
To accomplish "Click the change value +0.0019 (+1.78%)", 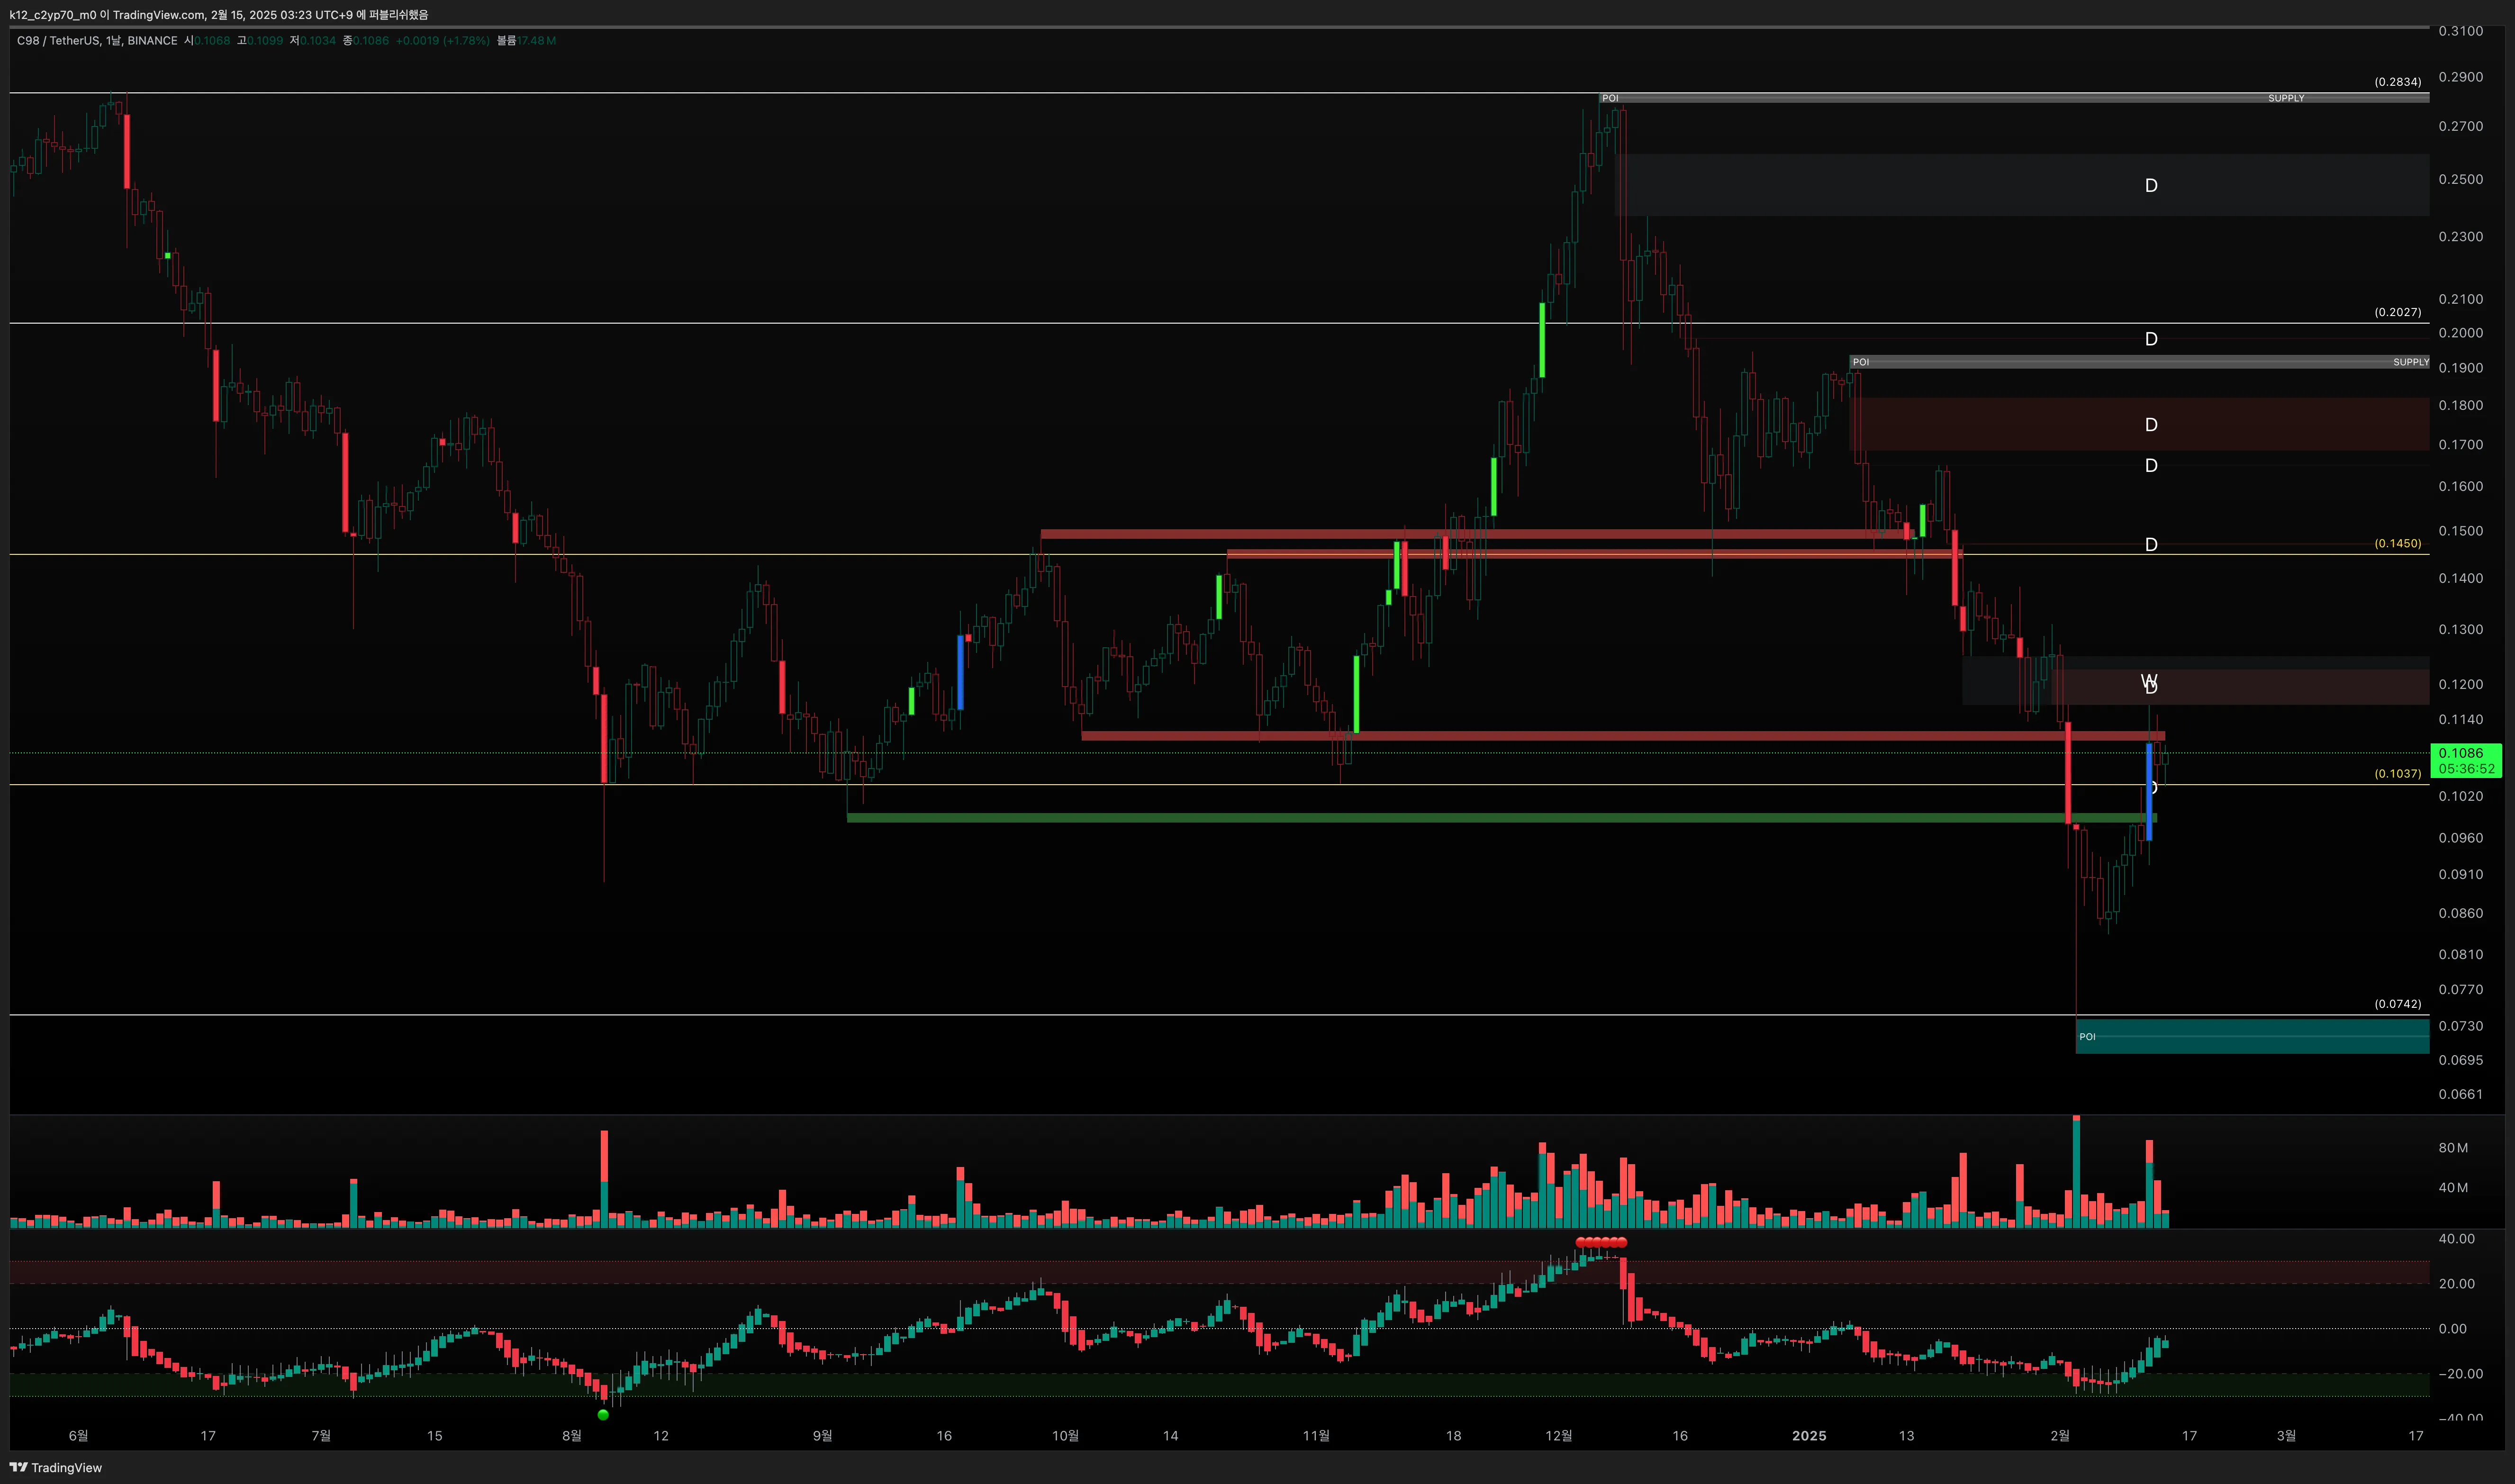I will (442, 41).
